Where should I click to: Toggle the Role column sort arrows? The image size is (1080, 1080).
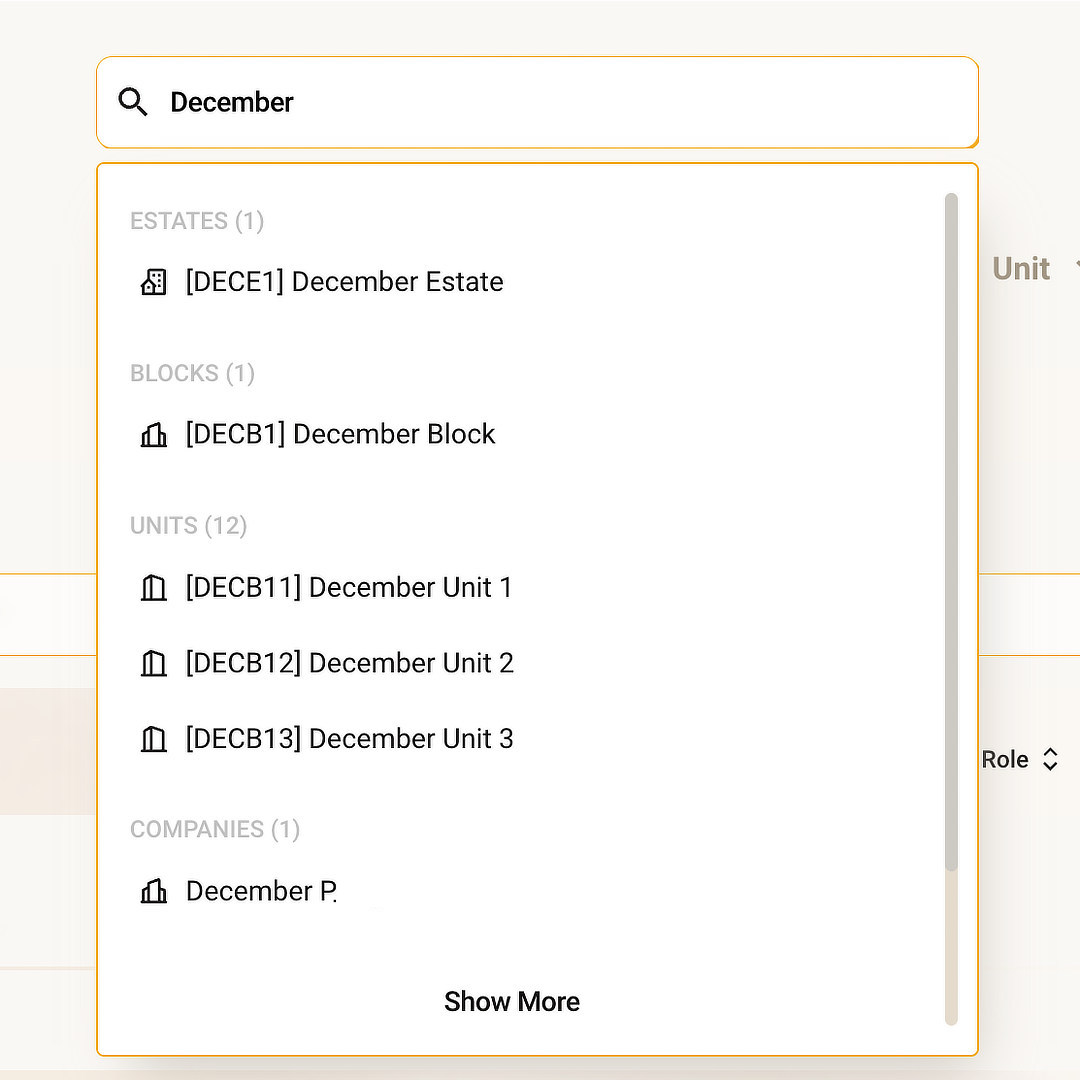1050,759
